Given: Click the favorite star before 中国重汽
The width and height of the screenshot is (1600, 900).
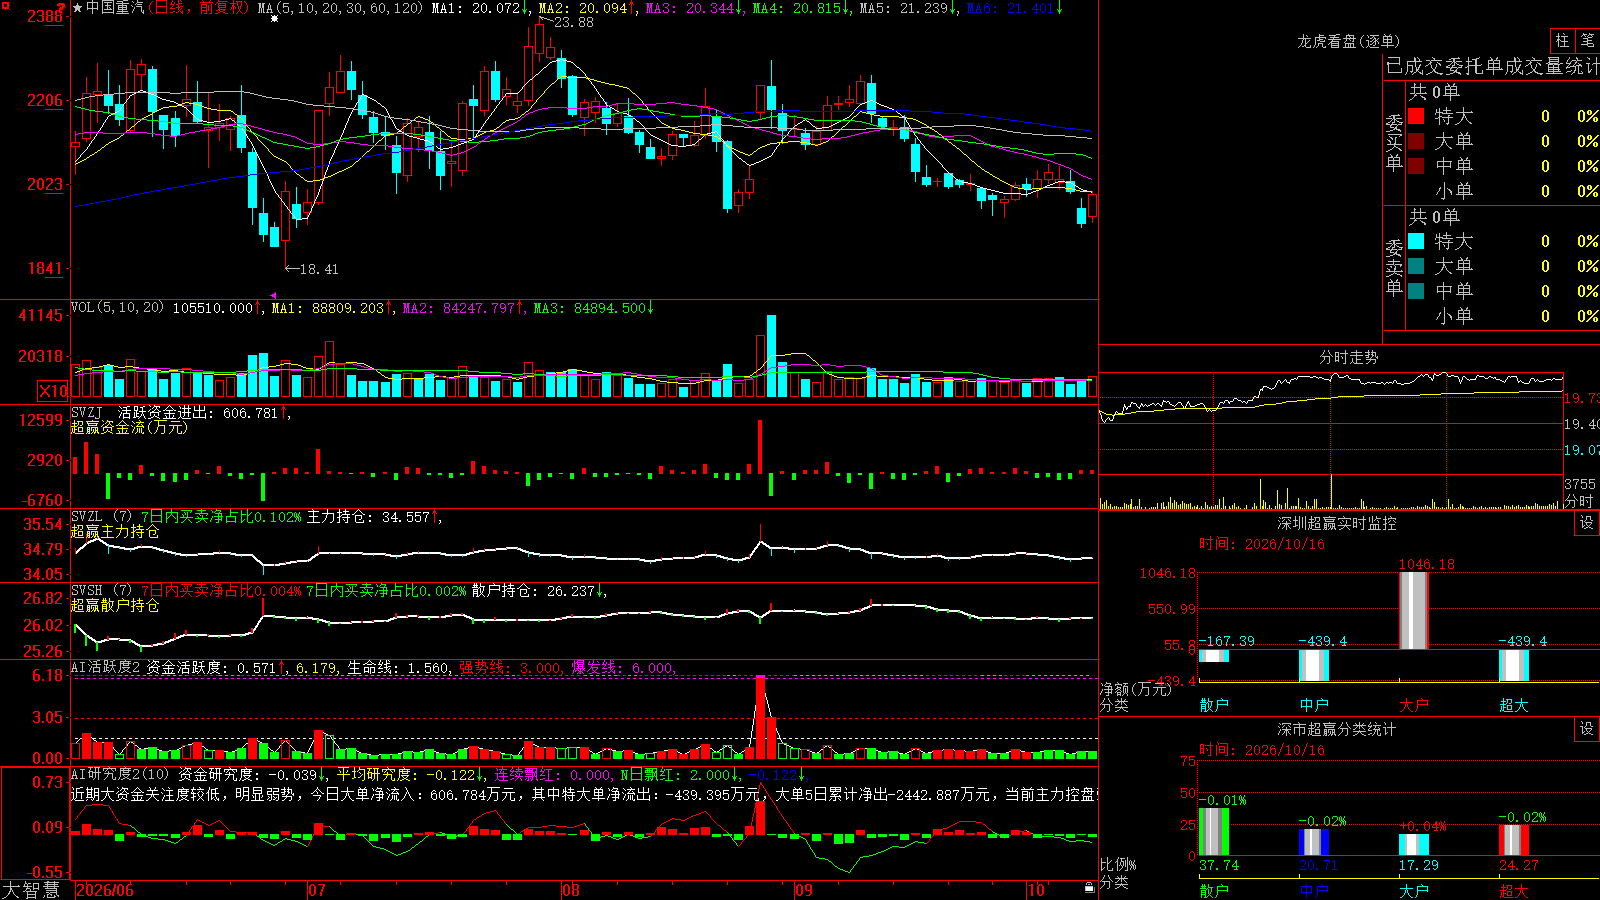Looking at the screenshot, I should click(77, 8).
